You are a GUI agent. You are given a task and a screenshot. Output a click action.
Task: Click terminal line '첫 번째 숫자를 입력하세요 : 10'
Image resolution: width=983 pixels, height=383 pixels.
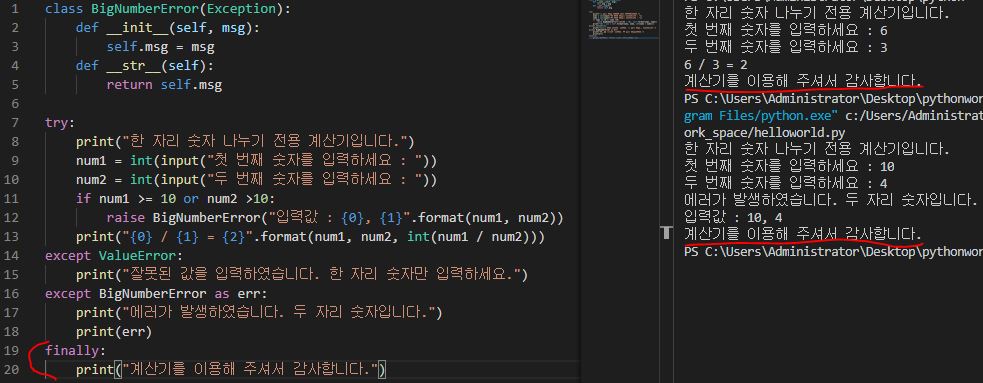(789, 167)
